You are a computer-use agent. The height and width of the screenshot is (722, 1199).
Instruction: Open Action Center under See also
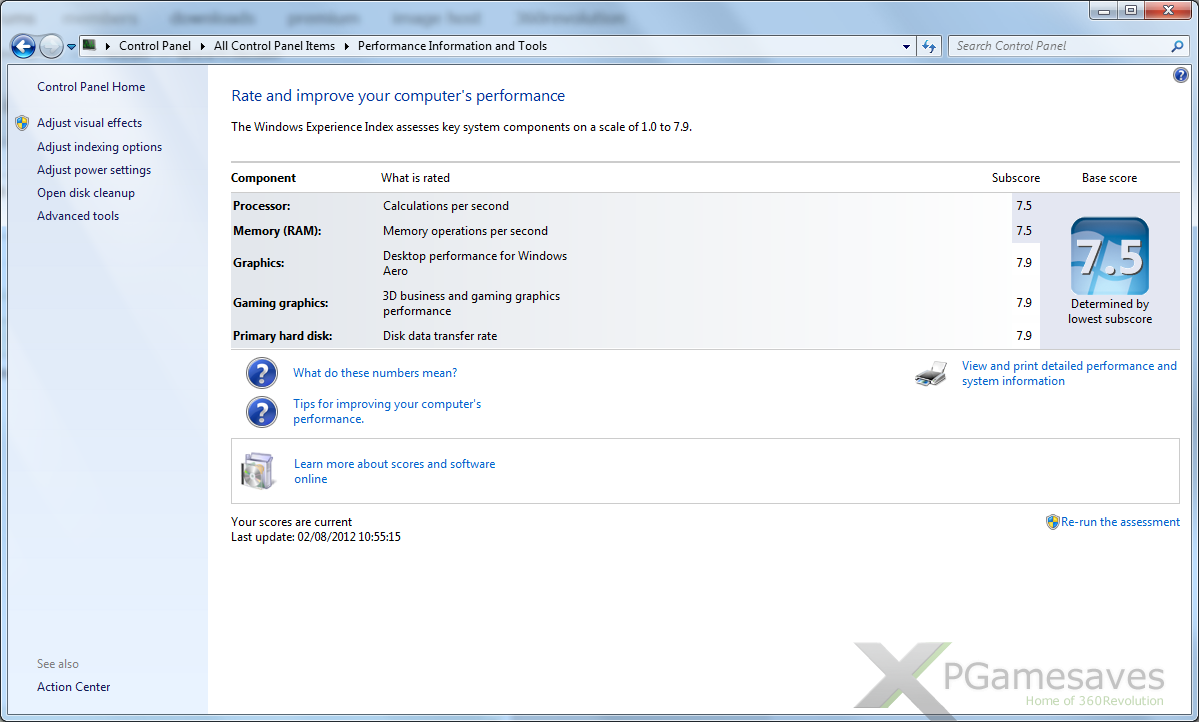pos(74,687)
